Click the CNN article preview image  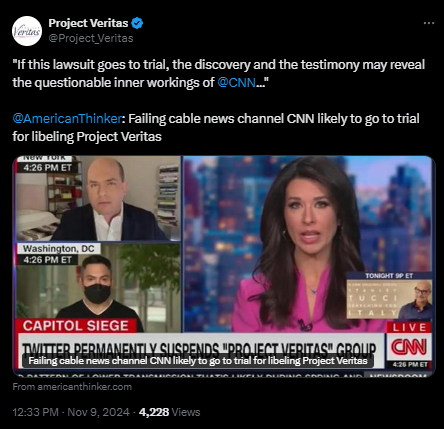(x=224, y=266)
